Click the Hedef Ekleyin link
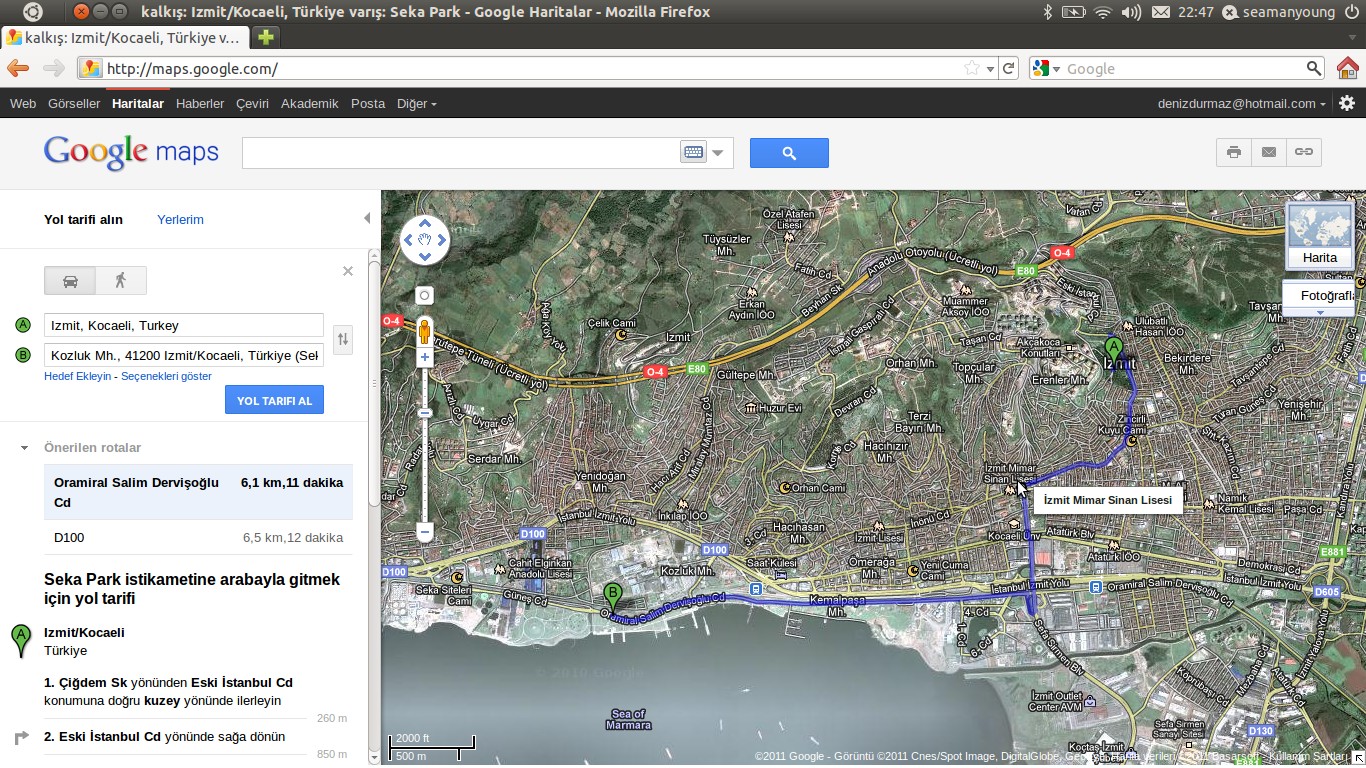The height and width of the screenshot is (768, 1366). click(x=78, y=376)
